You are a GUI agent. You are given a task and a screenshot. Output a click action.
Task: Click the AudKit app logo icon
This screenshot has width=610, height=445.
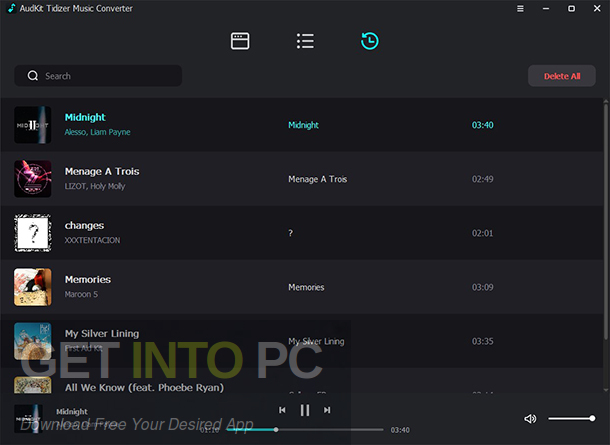pyautogui.click(x=12, y=8)
